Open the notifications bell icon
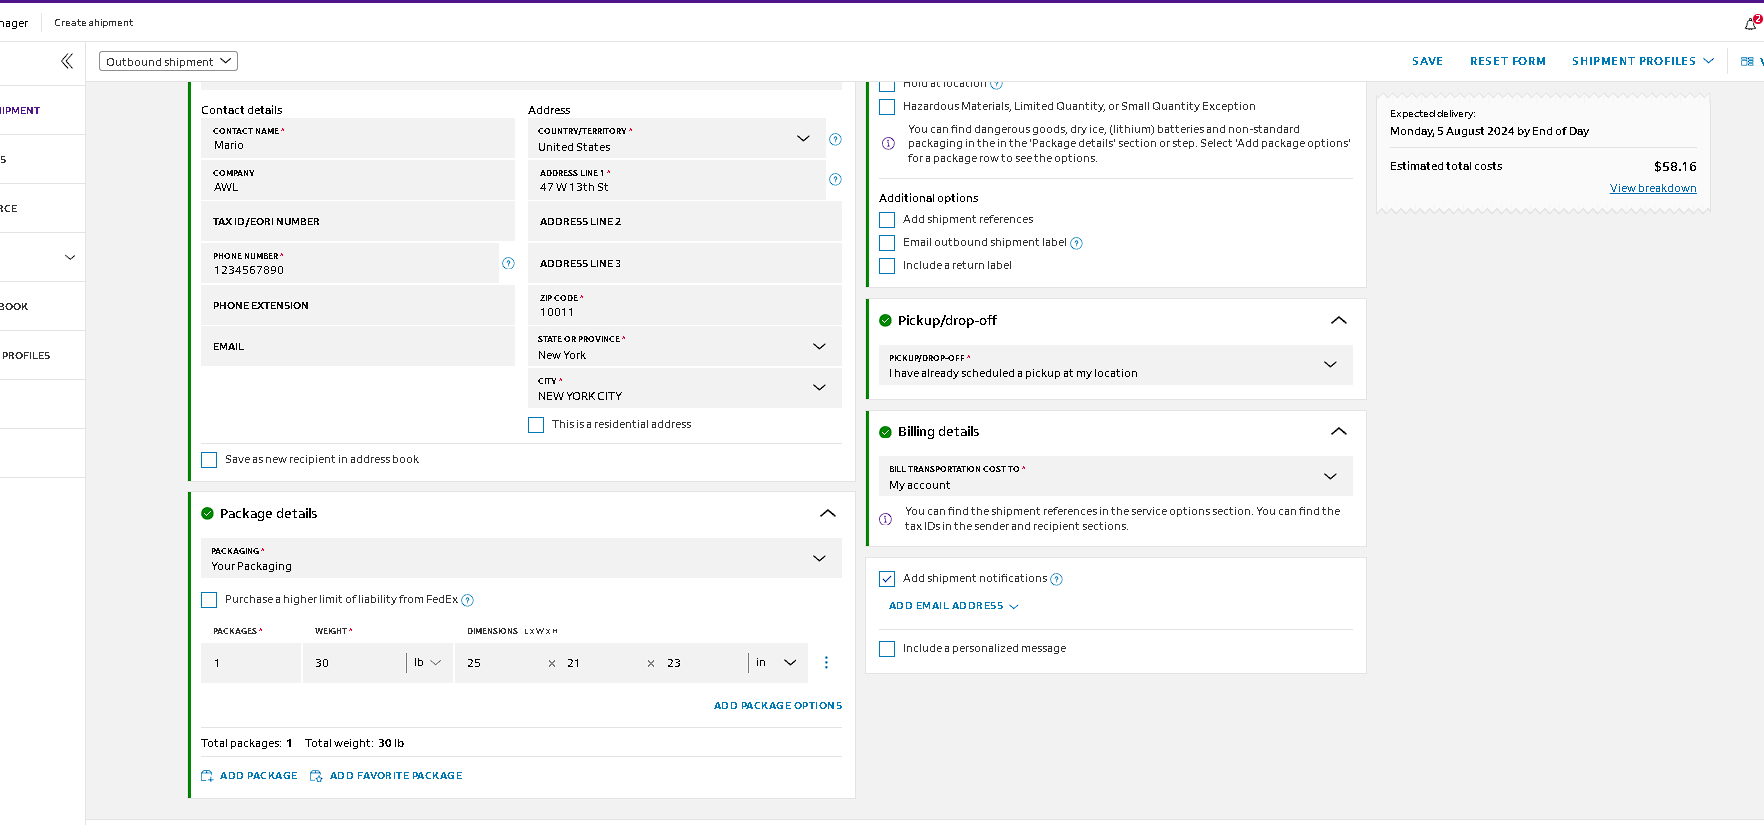The width and height of the screenshot is (1764, 825). coord(1751,23)
